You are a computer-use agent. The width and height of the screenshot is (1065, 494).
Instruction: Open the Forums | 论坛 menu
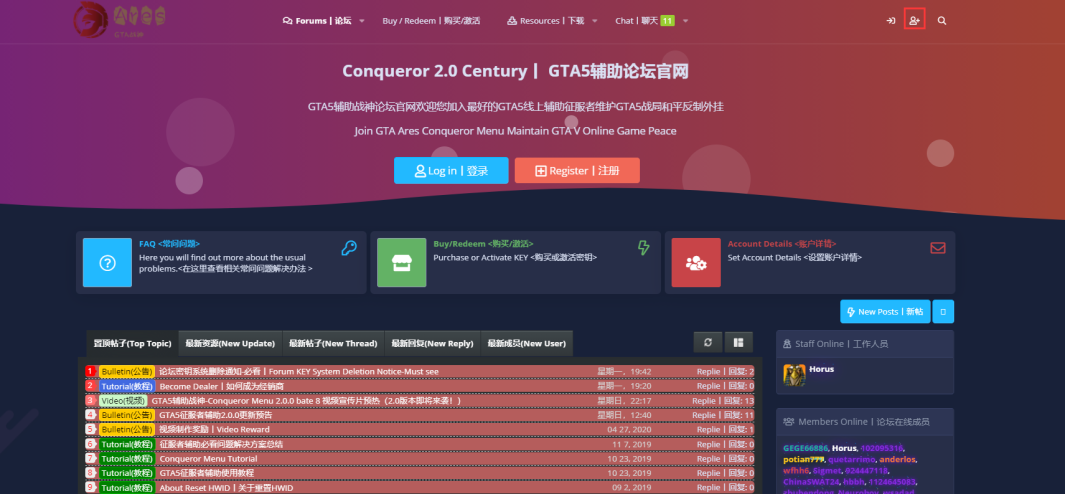pos(317,21)
